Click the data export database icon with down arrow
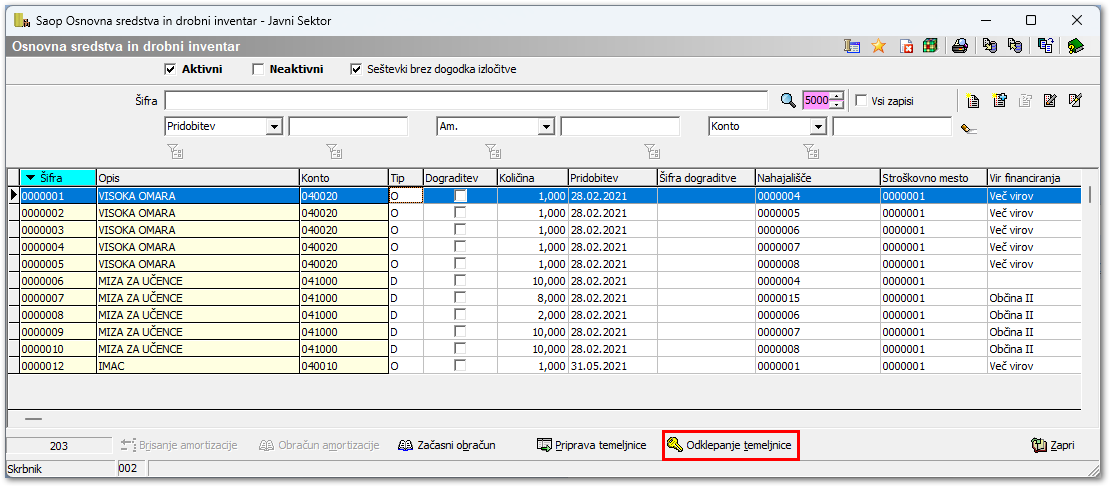The width and height of the screenshot is (1110, 487). (x=990, y=47)
